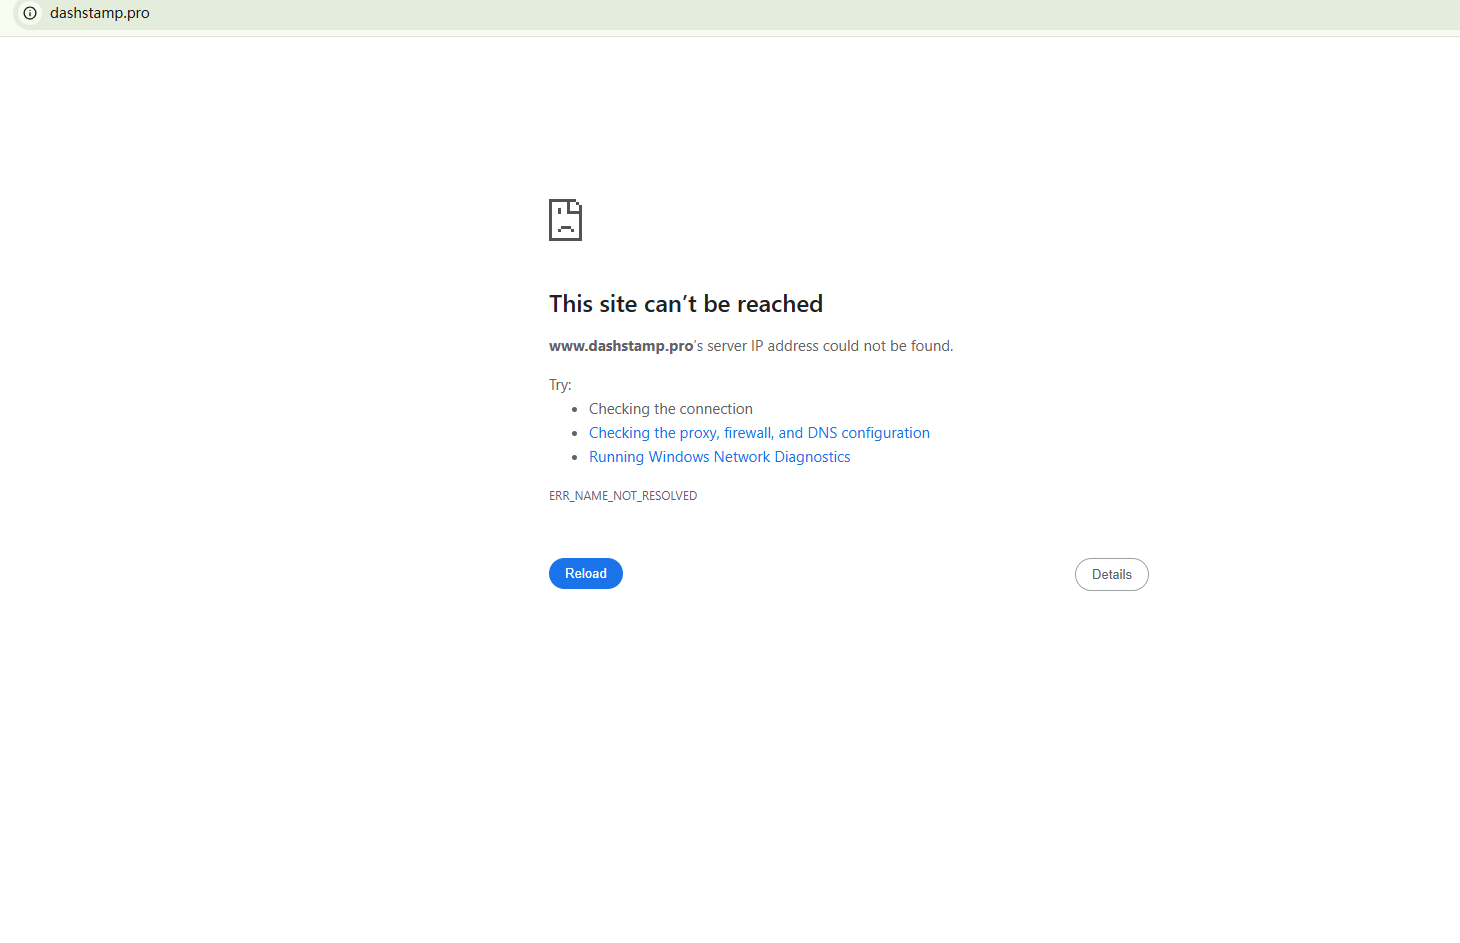Click "server IP address could not be found" text
Viewport: 1460px width, 943px height.
[x=830, y=346]
